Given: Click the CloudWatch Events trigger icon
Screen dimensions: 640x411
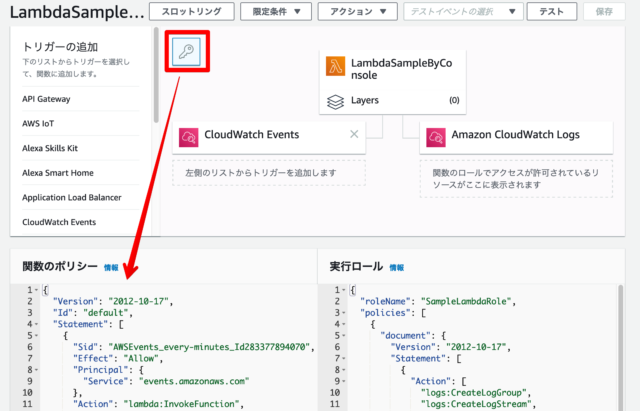Looking at the screenshot, I should pos(189,137).
